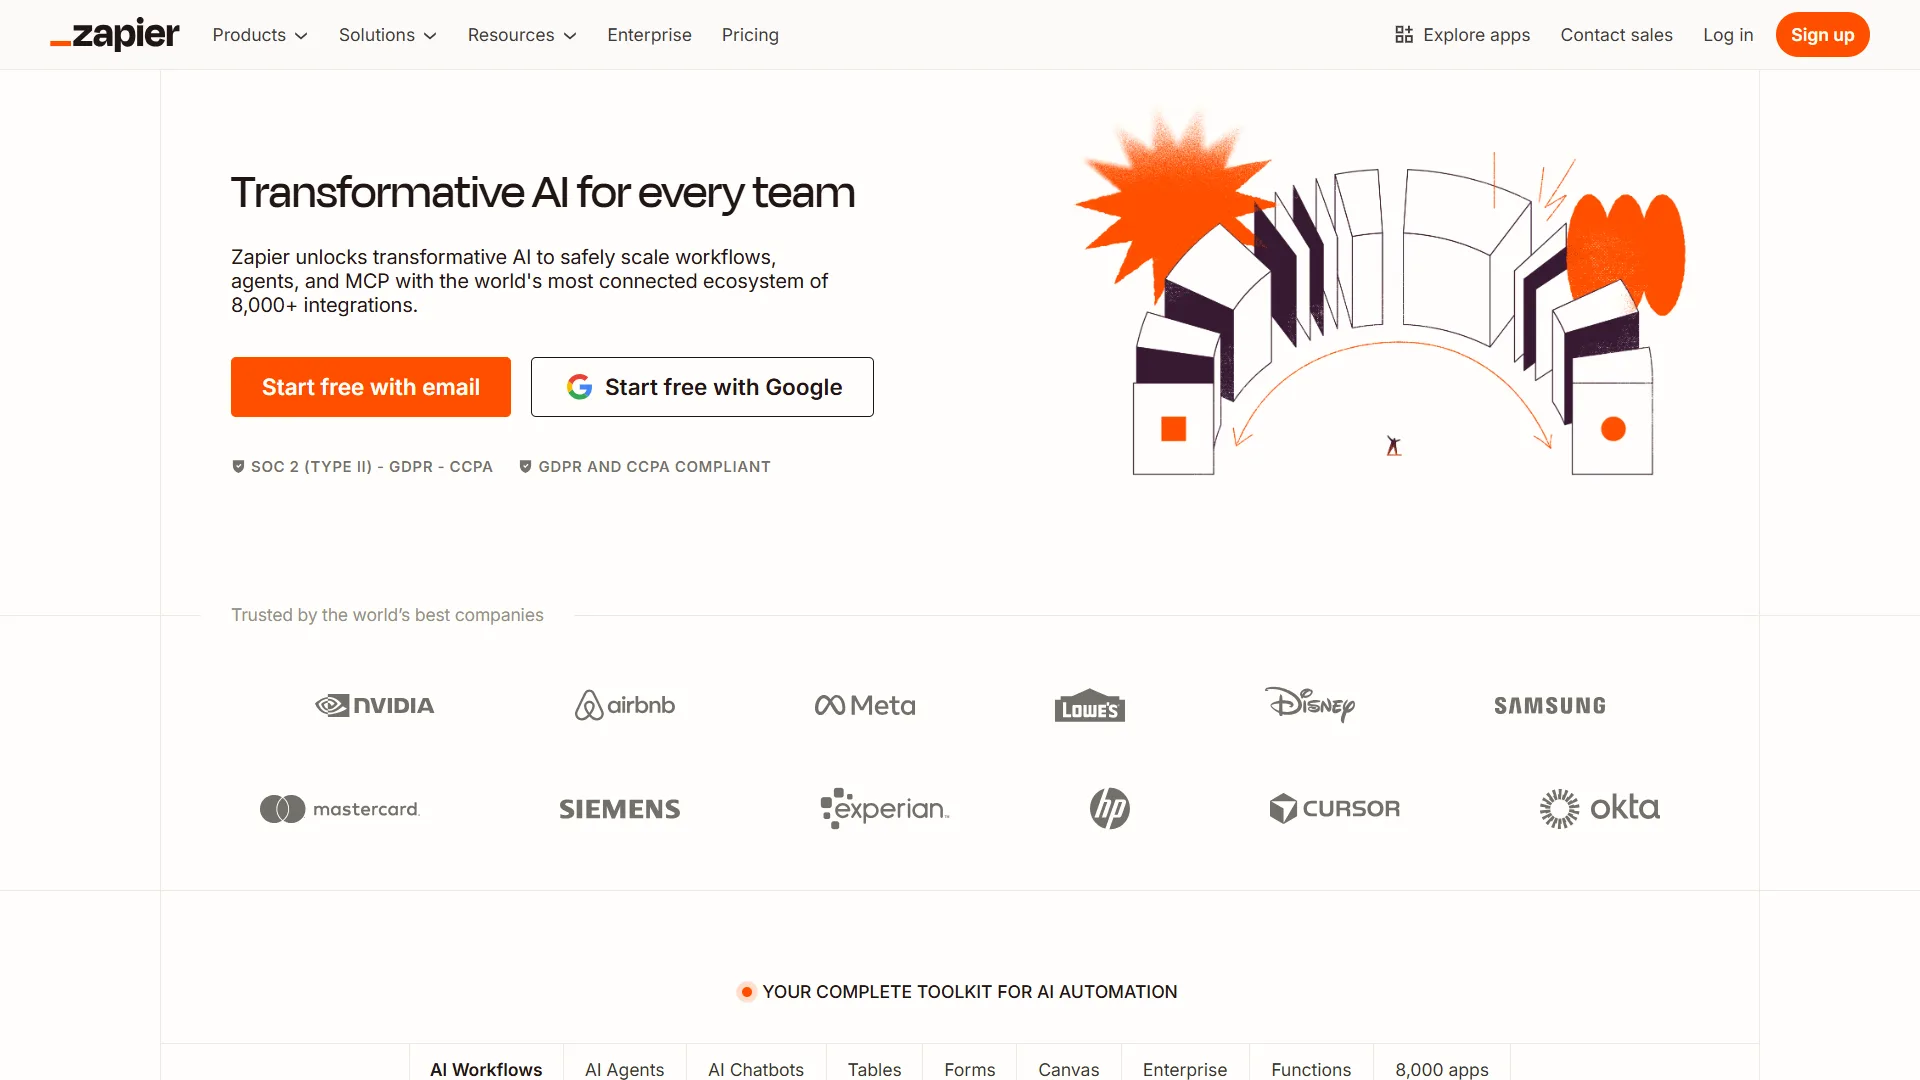The height and width of the screenshot is (1080, 1920).
Task: Click the Google icon in the signup button
Action: (580, 387)
